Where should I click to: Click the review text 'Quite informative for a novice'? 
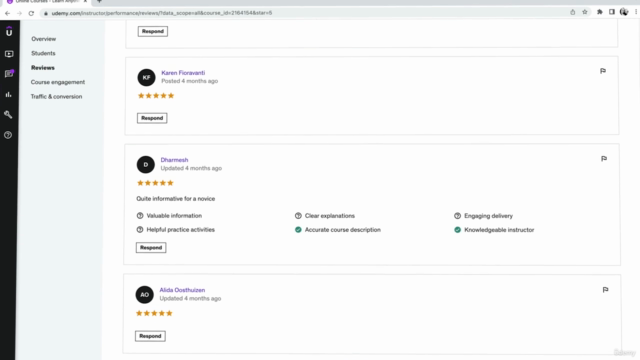click(x=176, y=199)
